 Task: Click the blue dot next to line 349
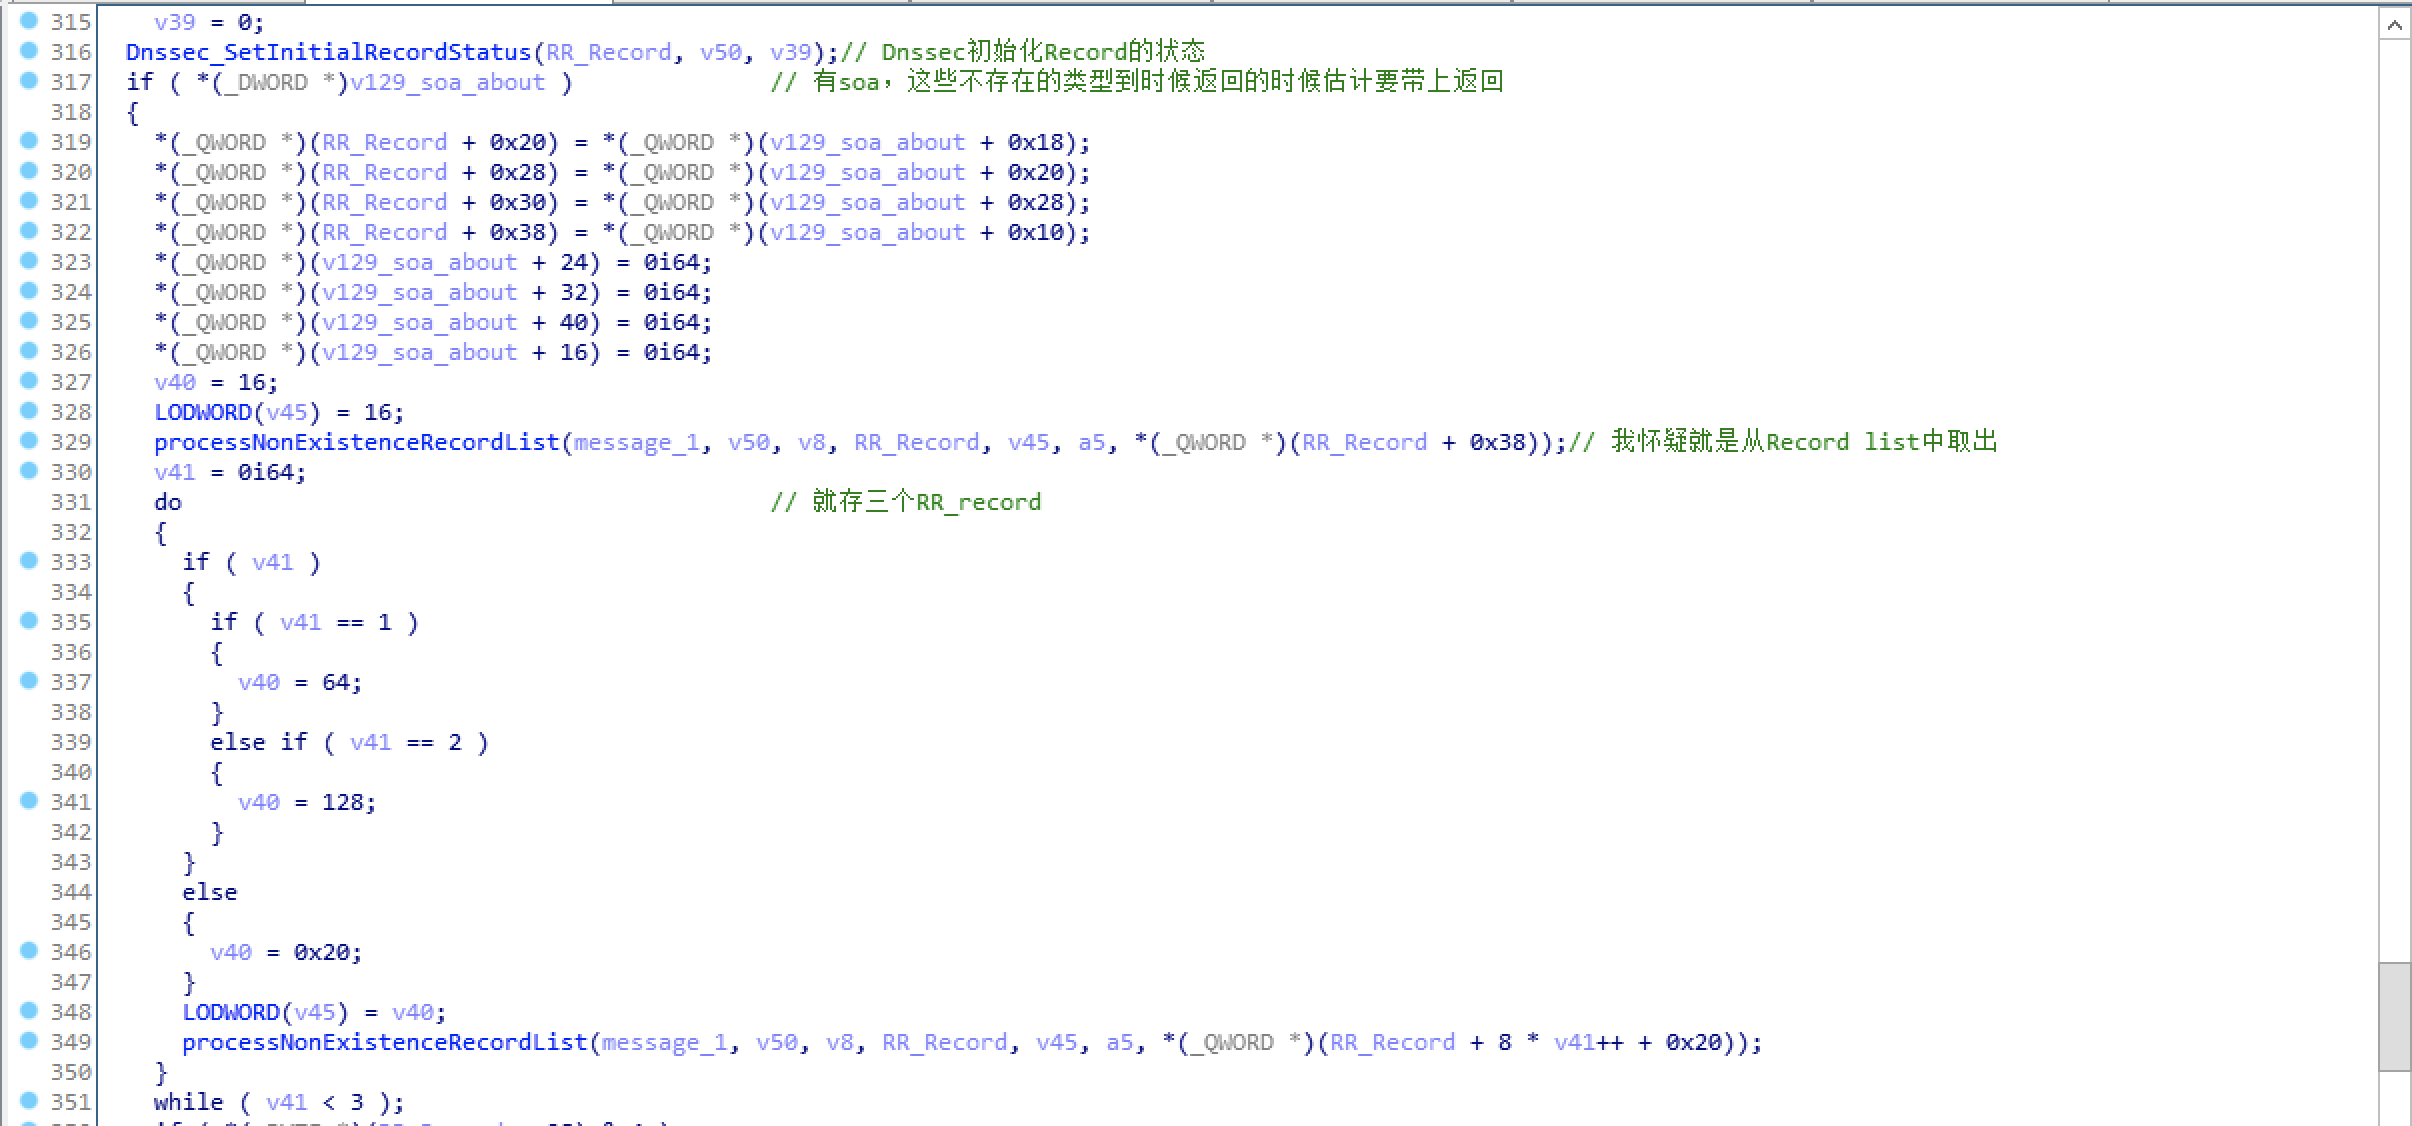[x=29, y=1040]
